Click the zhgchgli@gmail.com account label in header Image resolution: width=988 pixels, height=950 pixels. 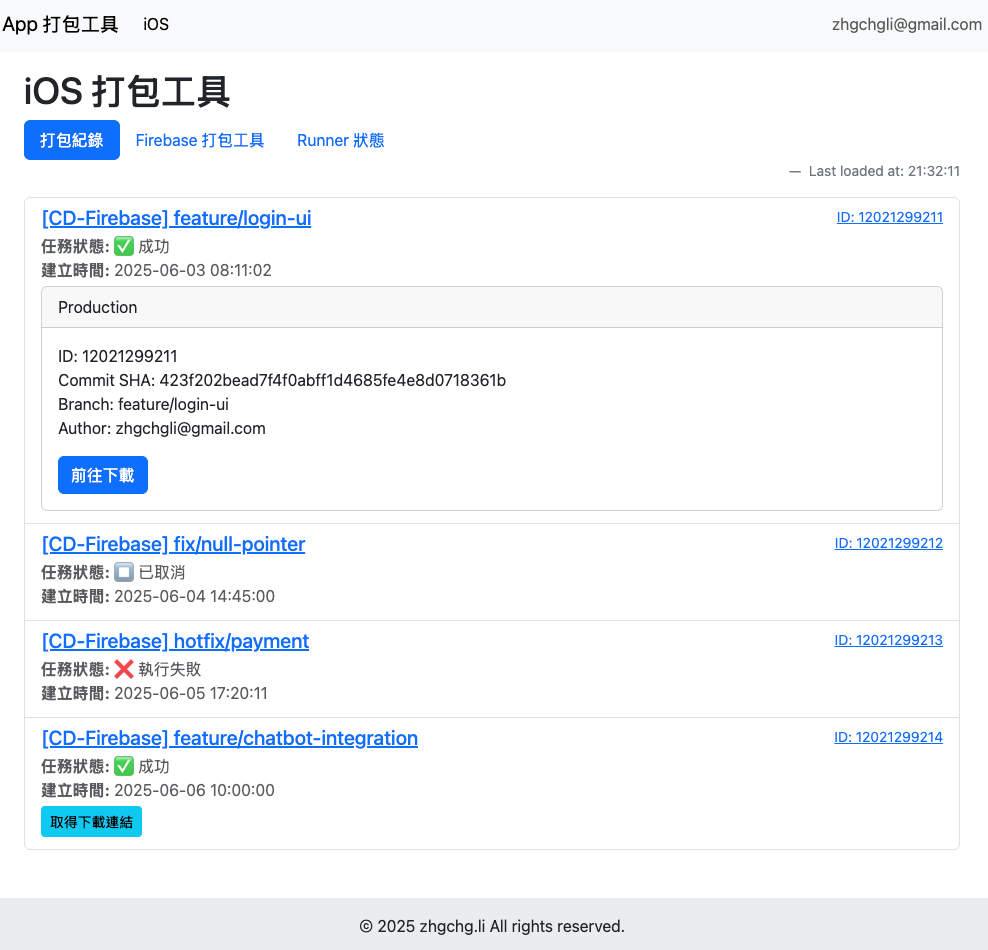click(x=907, y=25)
